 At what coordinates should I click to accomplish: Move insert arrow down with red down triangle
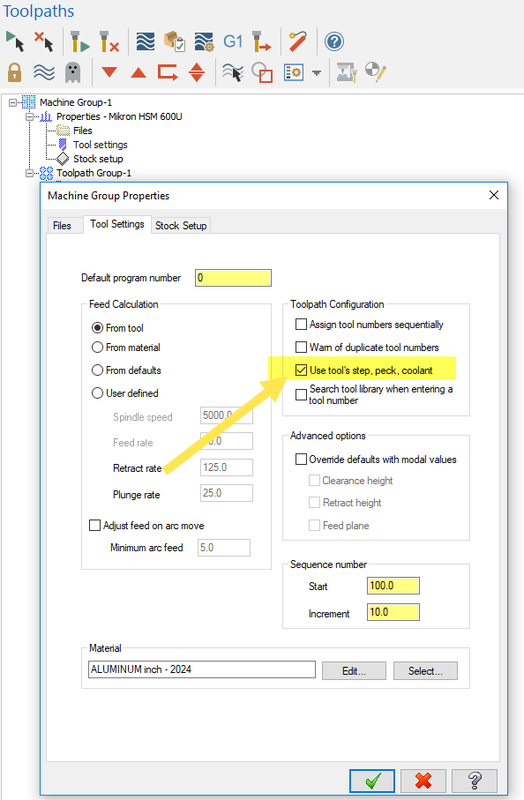(x=109, y=72)
